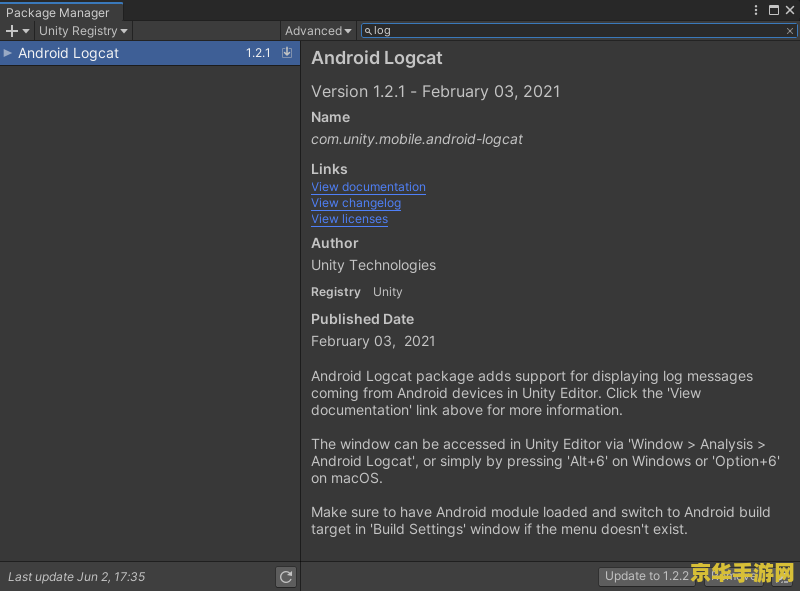Click into the package search field

pos(579,31)
